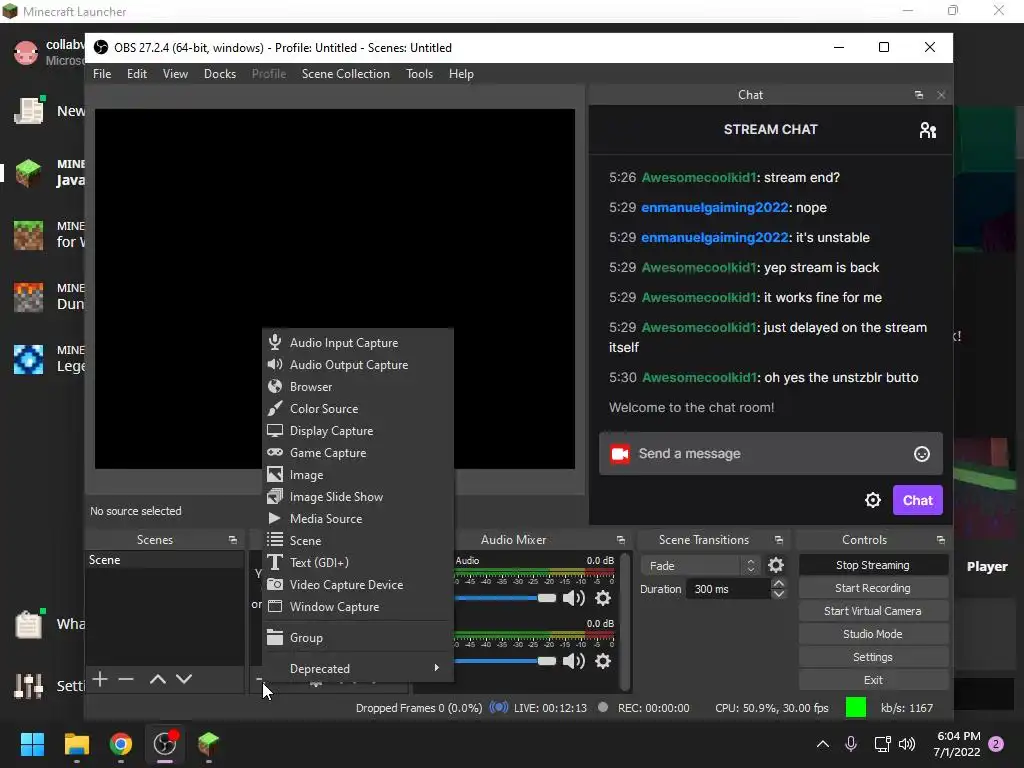Click the Duration 300 ms field
Screen dimensions: 1024x768
click(729, 589)
